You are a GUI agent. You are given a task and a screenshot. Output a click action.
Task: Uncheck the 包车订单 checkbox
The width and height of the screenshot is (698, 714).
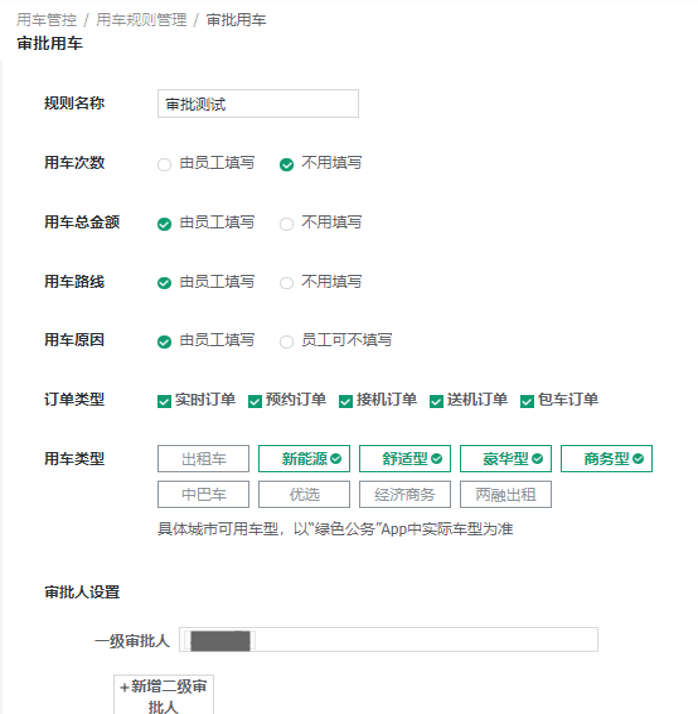(527, 401)
